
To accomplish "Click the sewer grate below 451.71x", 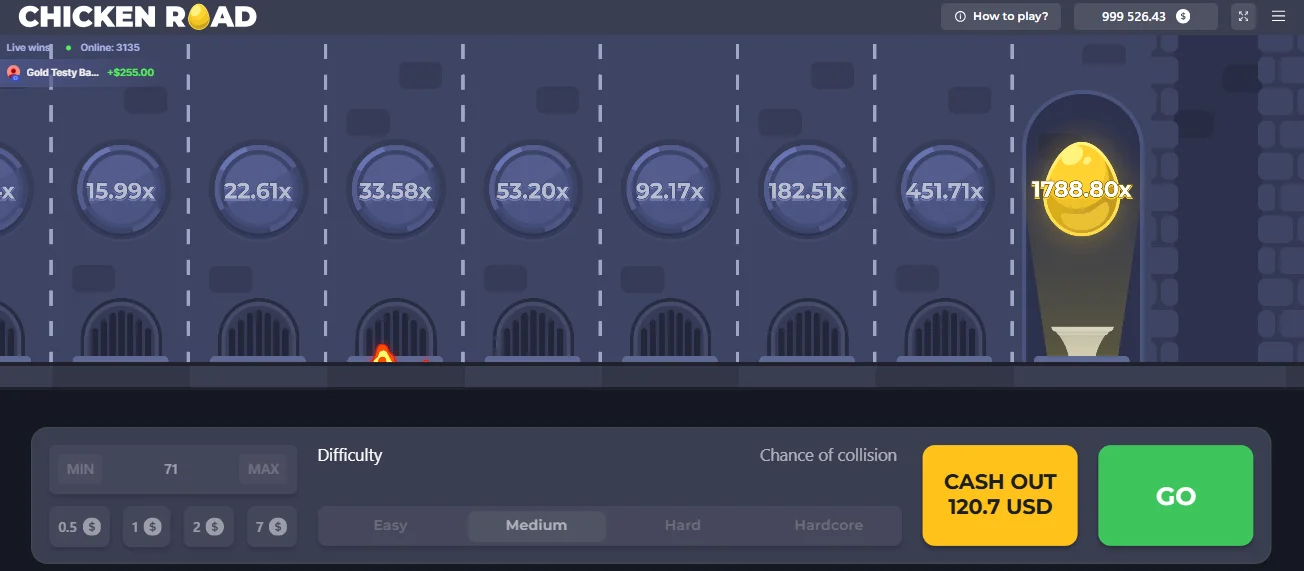I will [x=945, y=329].
